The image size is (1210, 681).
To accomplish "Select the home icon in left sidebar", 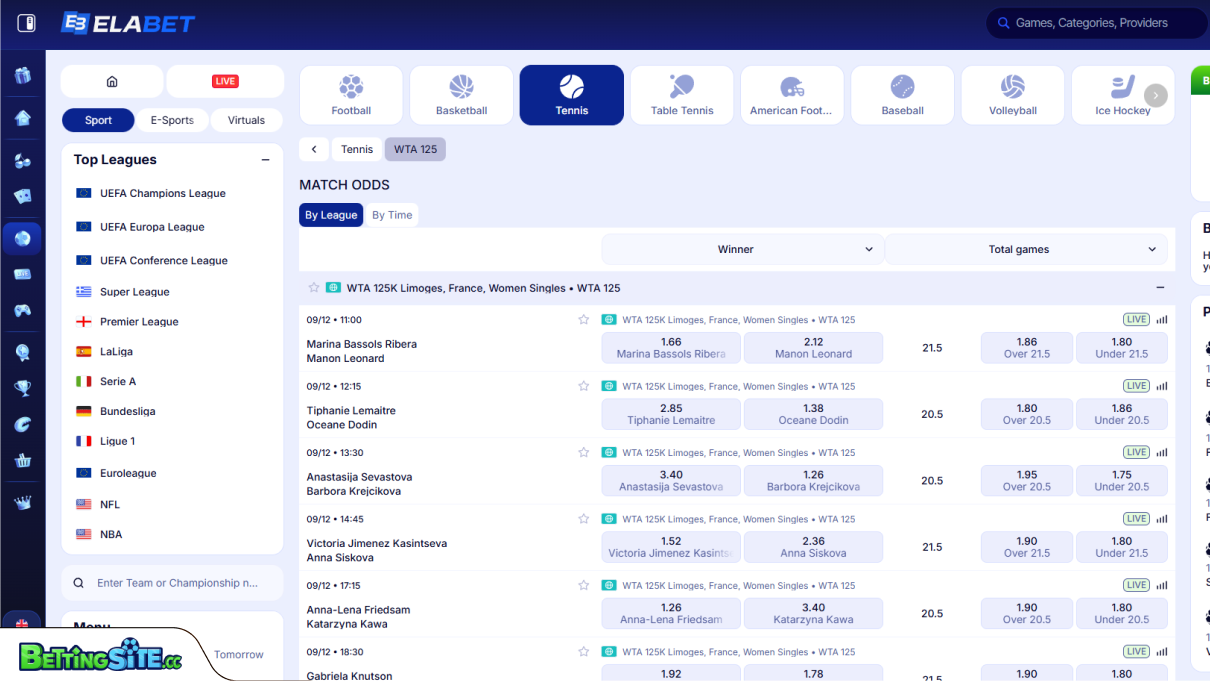I will (22, 118).
